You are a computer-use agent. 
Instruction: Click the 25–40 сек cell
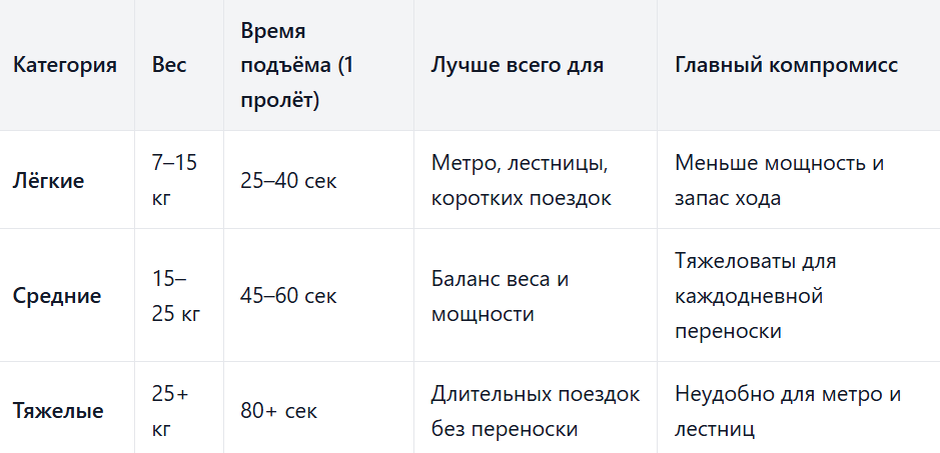(x=289, y=180)
